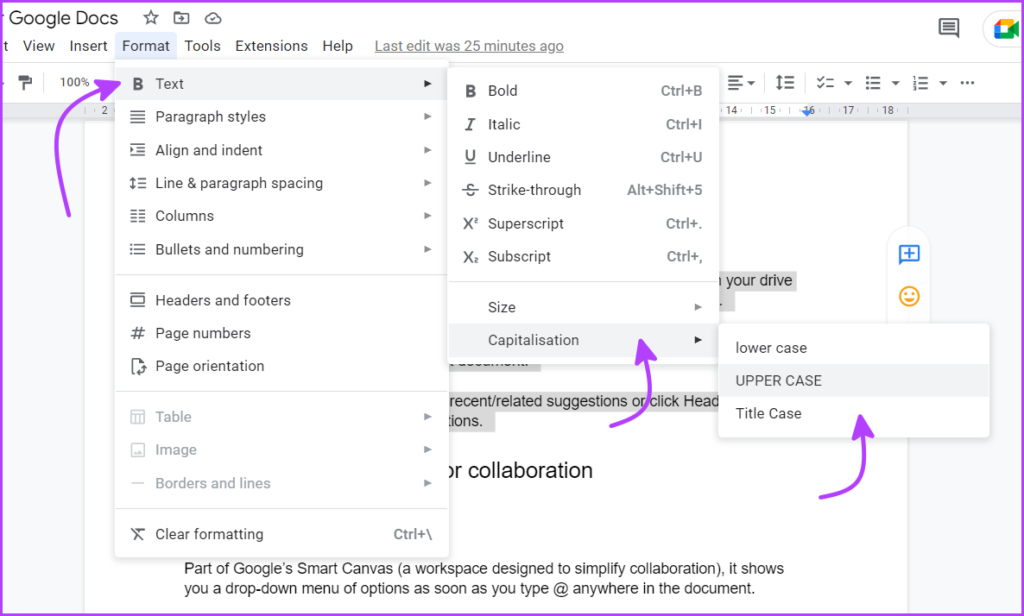Select the Capitalisation submenu entry
Image resolution: width=1024 pixels, height=616 pixels.
coord(583,340)
